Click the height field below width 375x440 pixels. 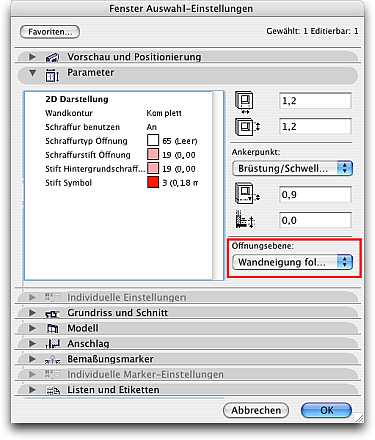coord(315,127)
